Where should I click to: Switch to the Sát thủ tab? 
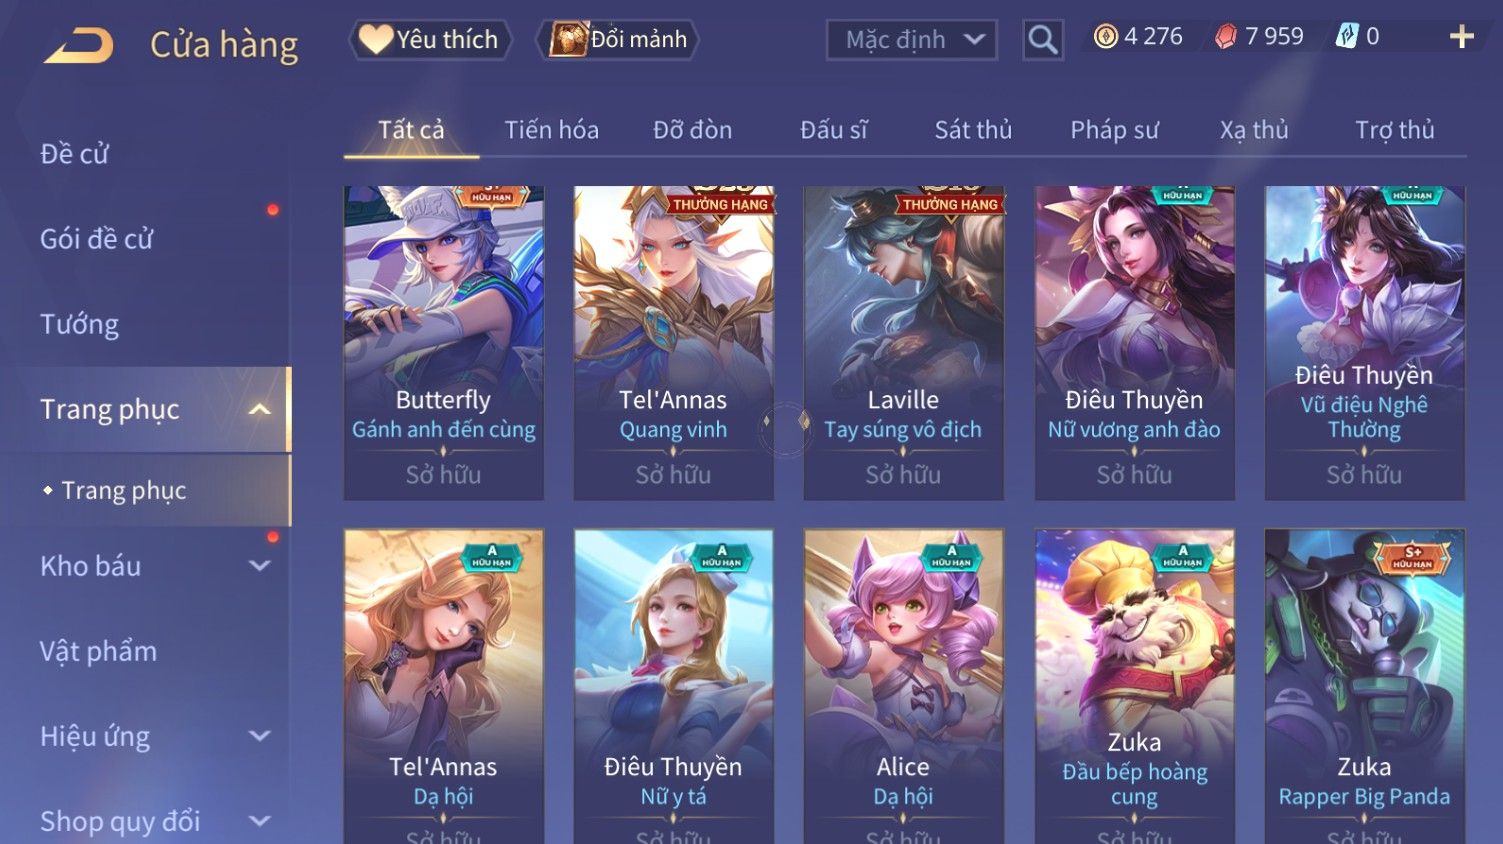pos(973,130)
